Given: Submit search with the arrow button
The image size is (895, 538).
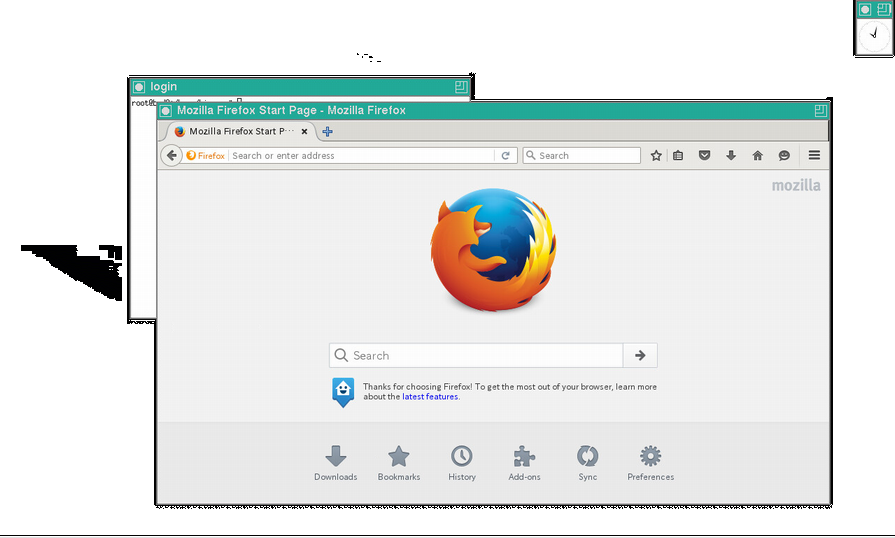Looking at the screenshot, I should tap(640, 355).
